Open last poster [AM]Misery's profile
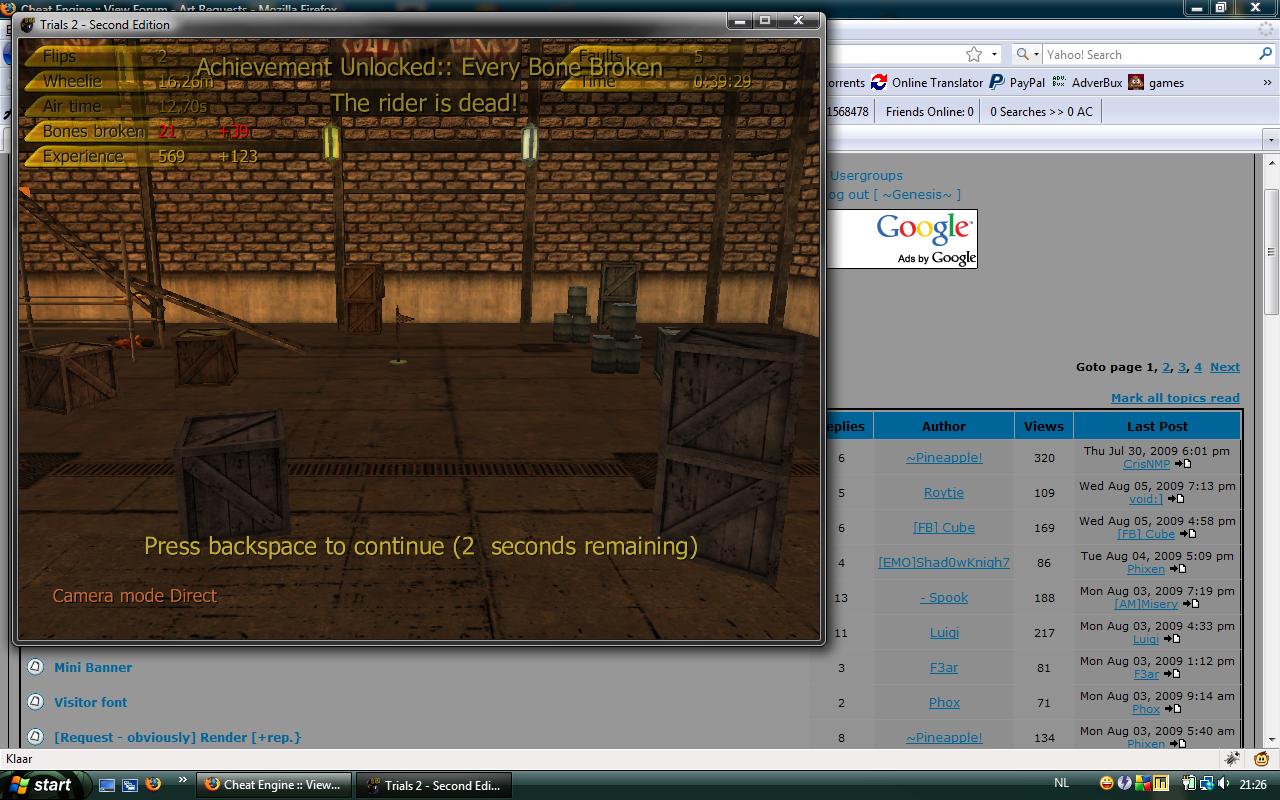 (x=1146, y=604)
